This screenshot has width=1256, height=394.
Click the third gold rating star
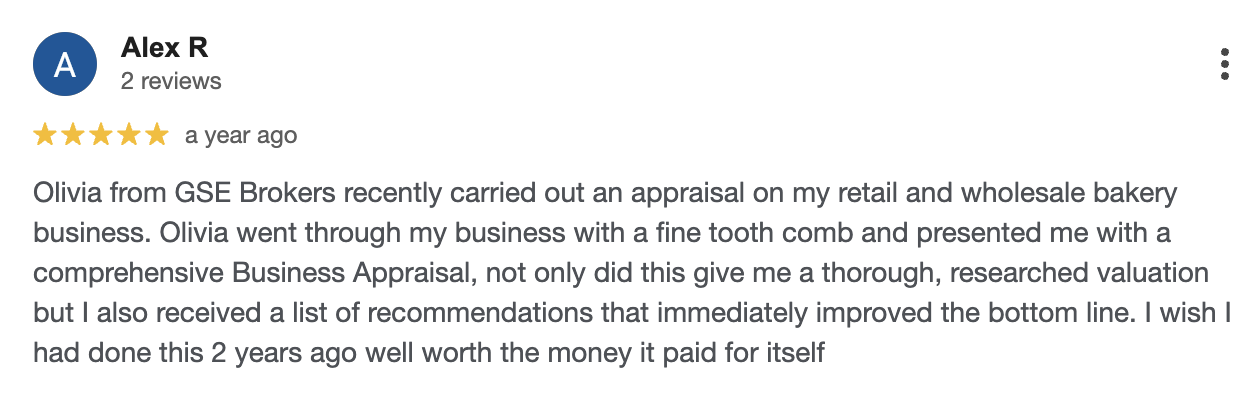[x=101, y=135]
